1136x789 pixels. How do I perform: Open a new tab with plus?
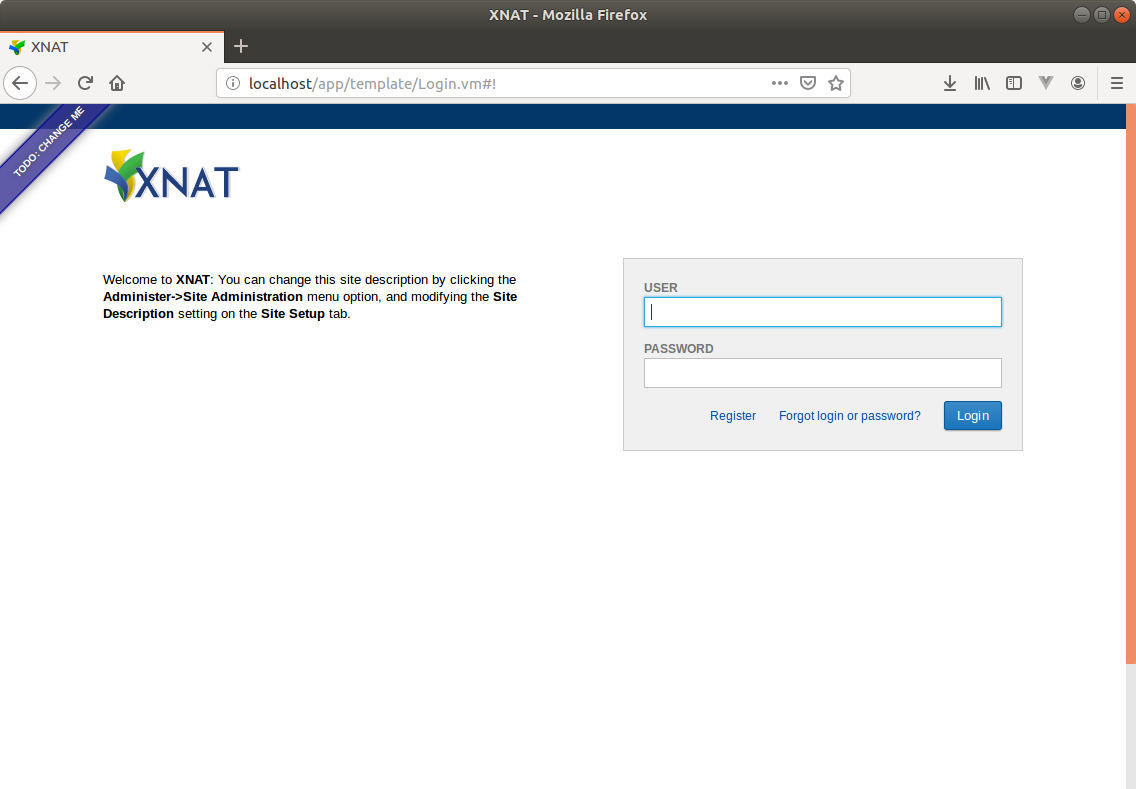point(241,46)
